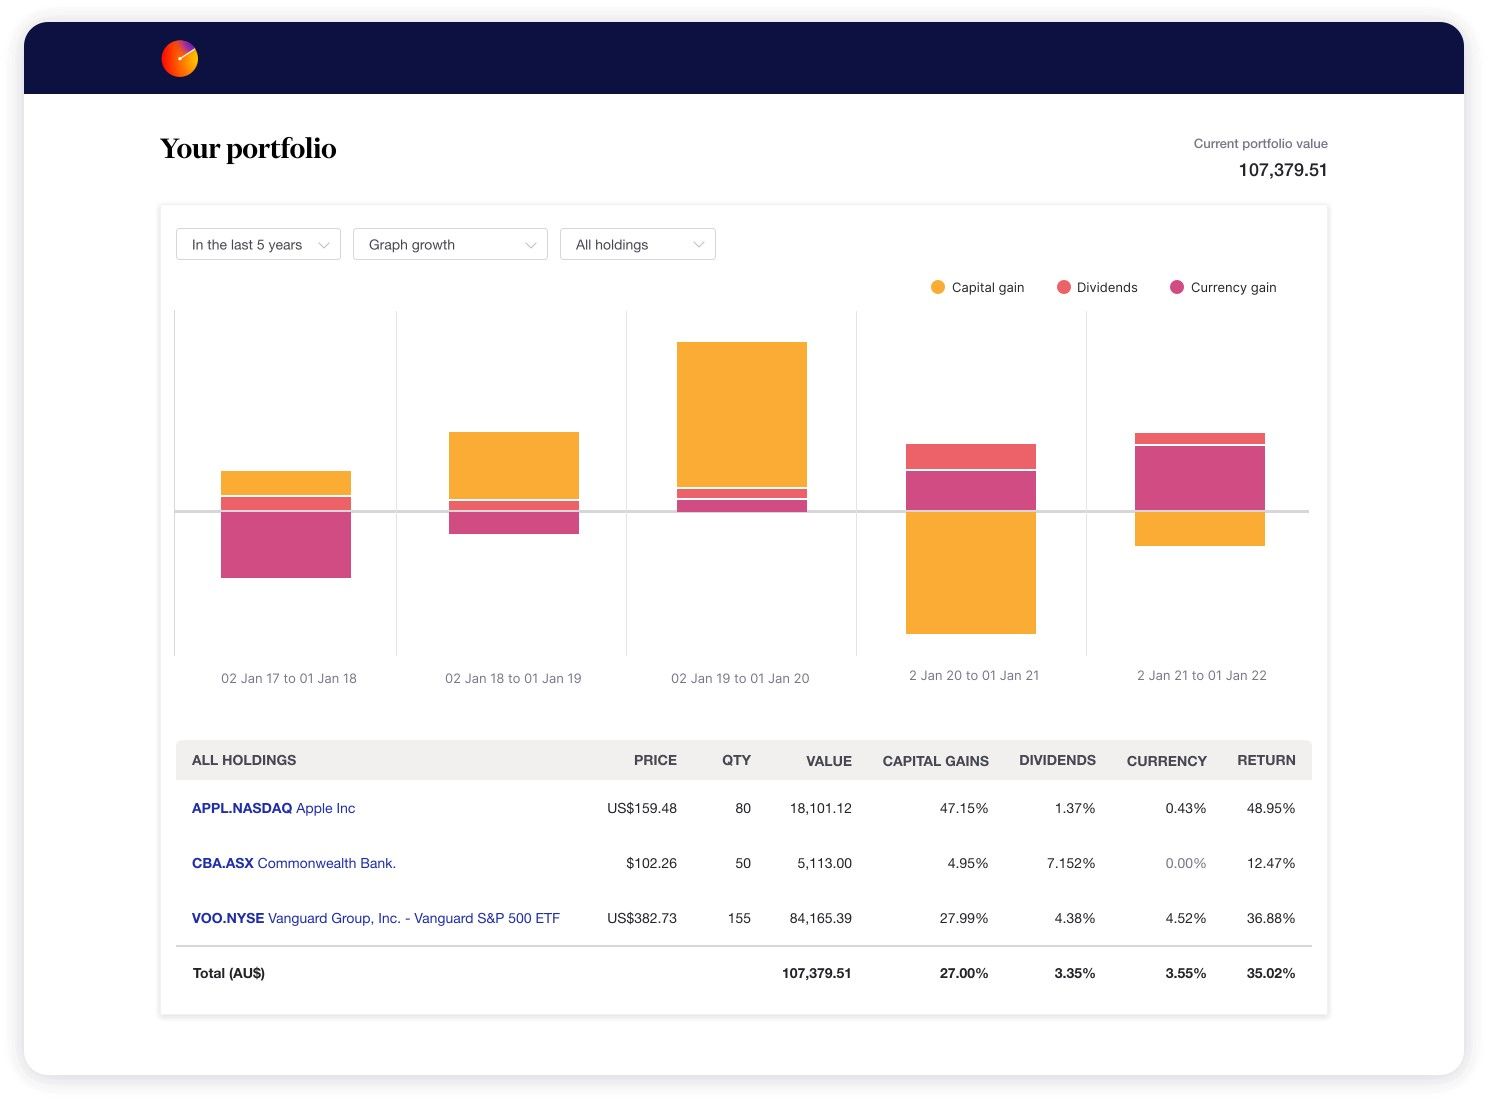Click the QTY column header
The height and width of the screenshot is (1101, 1488).
point(736,760)
